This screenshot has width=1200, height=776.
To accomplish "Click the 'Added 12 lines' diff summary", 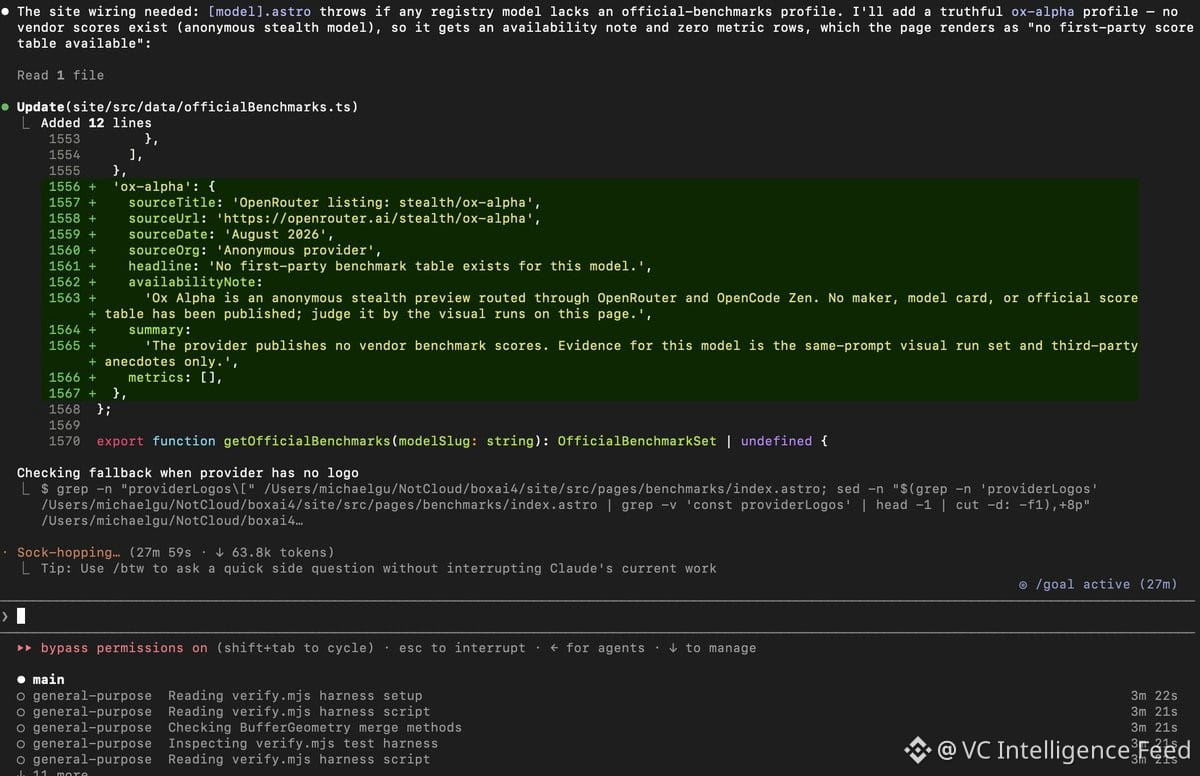I will [x=96, y=123].
